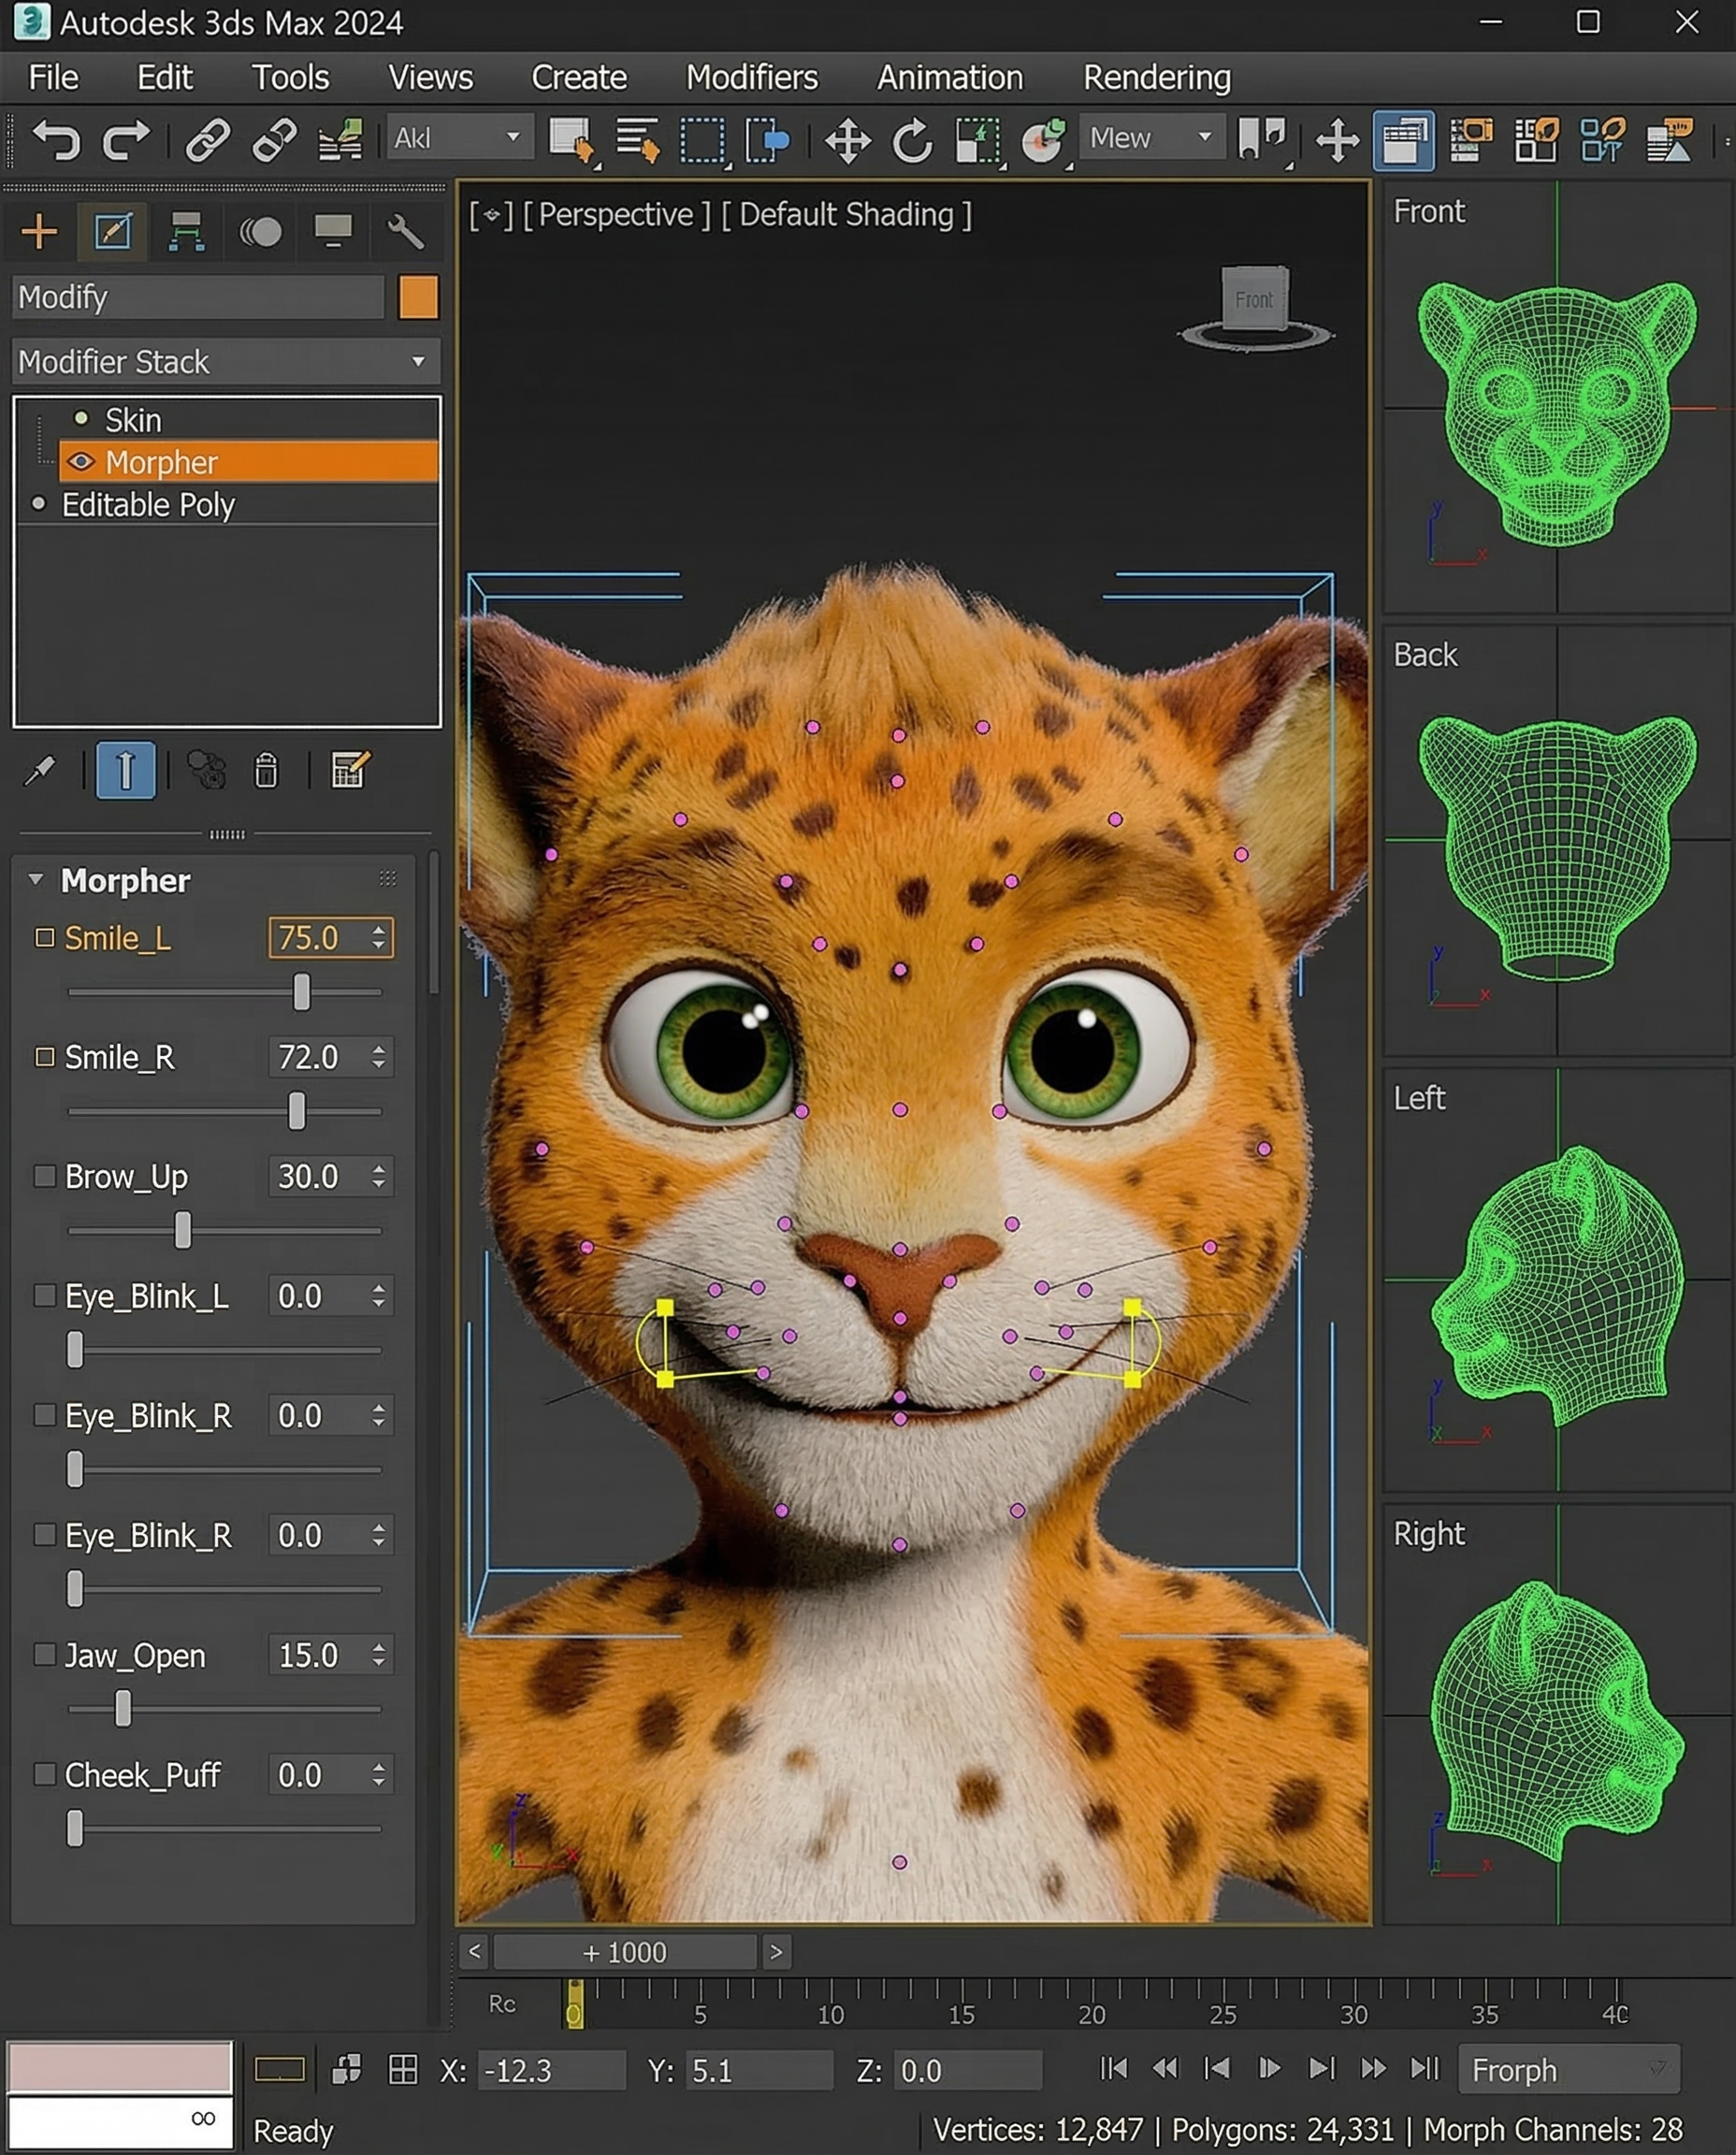This screenshot has height=2155, width=1736.
Task: Click the Undo arrow in toolbar
Action: coord(56,139)
